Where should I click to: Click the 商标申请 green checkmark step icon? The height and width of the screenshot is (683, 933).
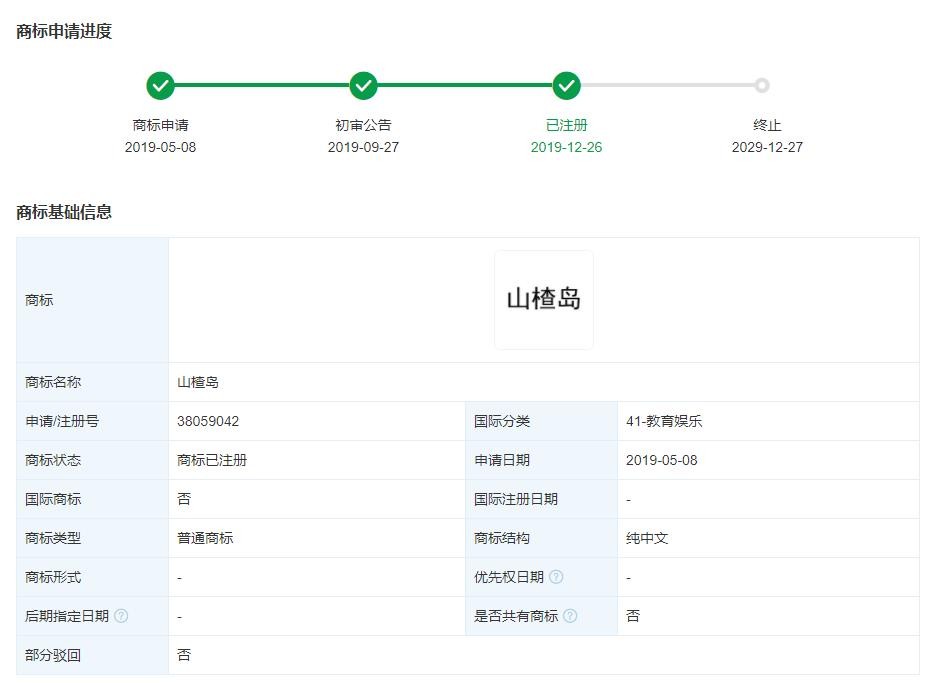160,86
